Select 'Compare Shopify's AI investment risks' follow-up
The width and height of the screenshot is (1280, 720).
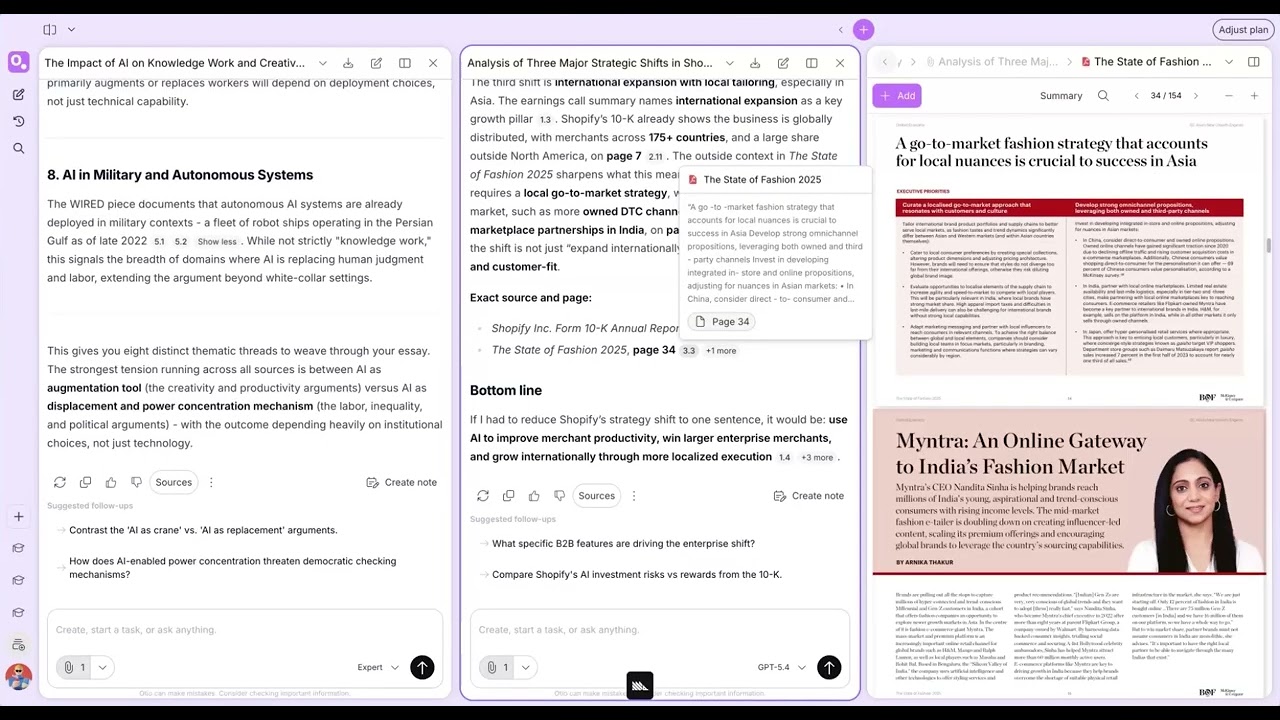click(637, 575)
